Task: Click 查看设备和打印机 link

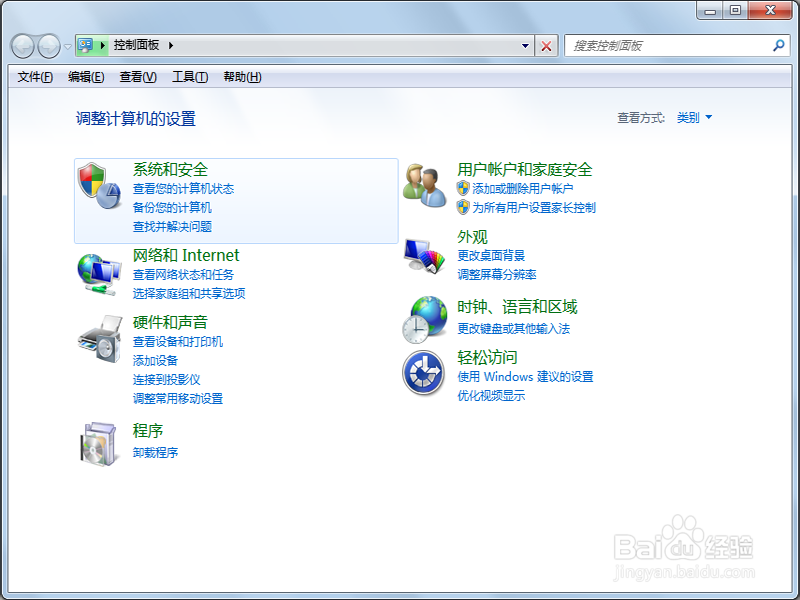Action: point(178,342)
